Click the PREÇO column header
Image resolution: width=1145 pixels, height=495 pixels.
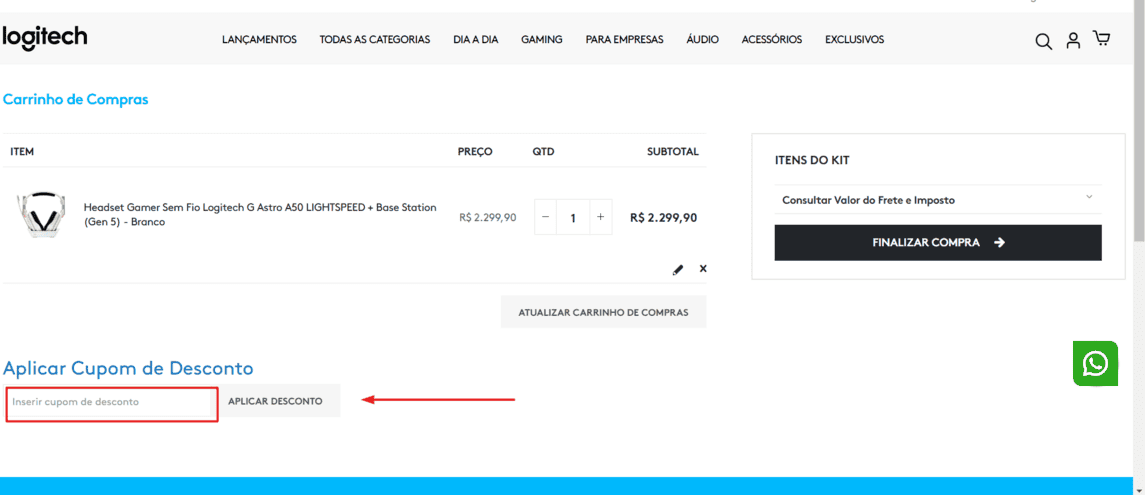pos(475,152)
